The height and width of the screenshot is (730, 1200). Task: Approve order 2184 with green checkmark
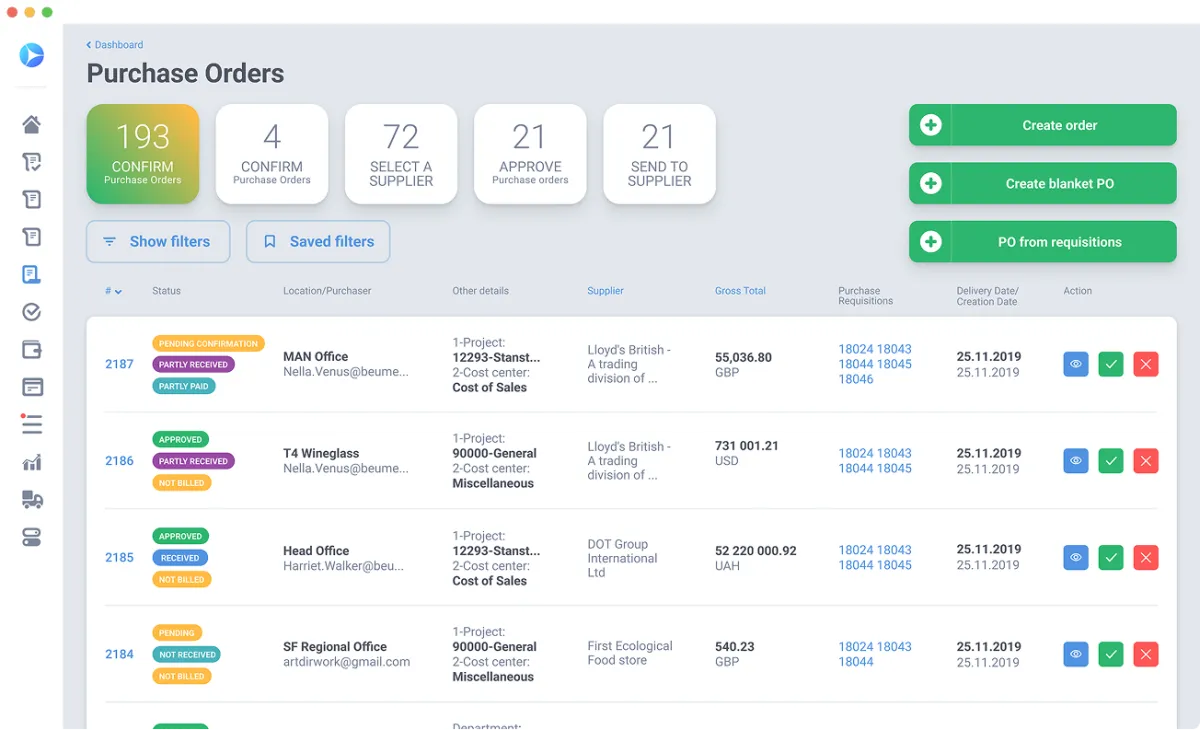(1111, 654)
